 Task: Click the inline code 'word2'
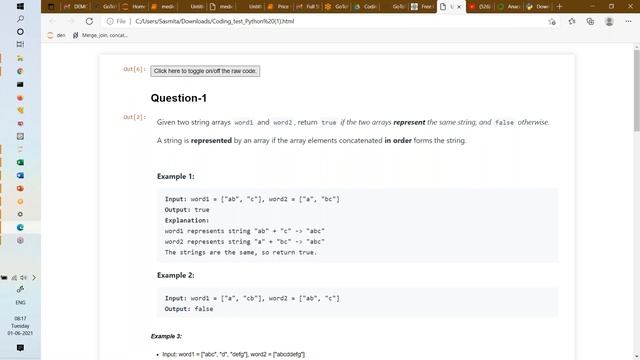point(282,122)
